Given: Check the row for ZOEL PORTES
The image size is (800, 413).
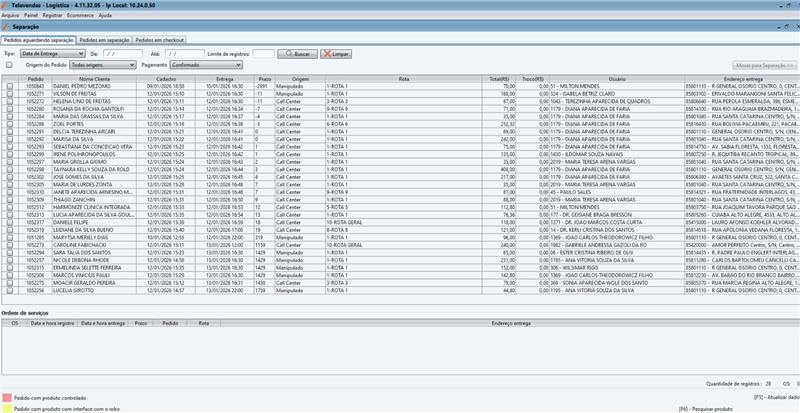Looking at the screenshot, I should tap(10, 124).
